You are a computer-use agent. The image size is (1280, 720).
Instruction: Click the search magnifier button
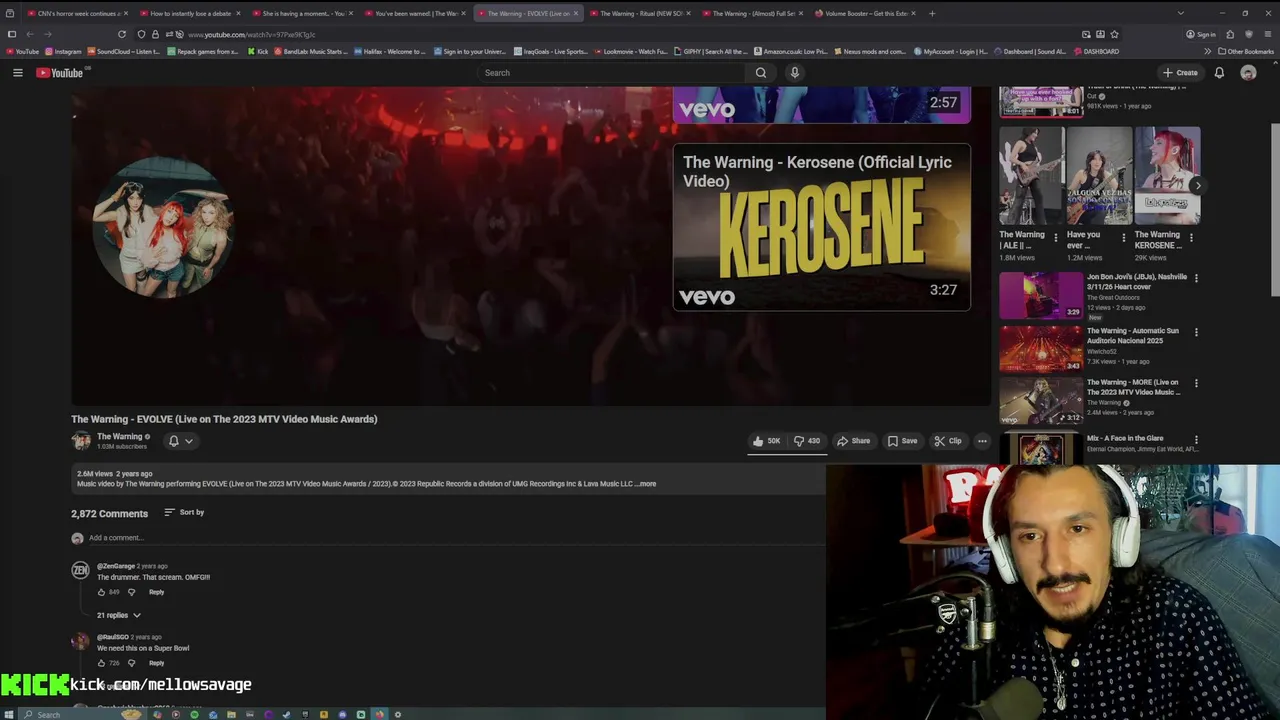(761, 72)
